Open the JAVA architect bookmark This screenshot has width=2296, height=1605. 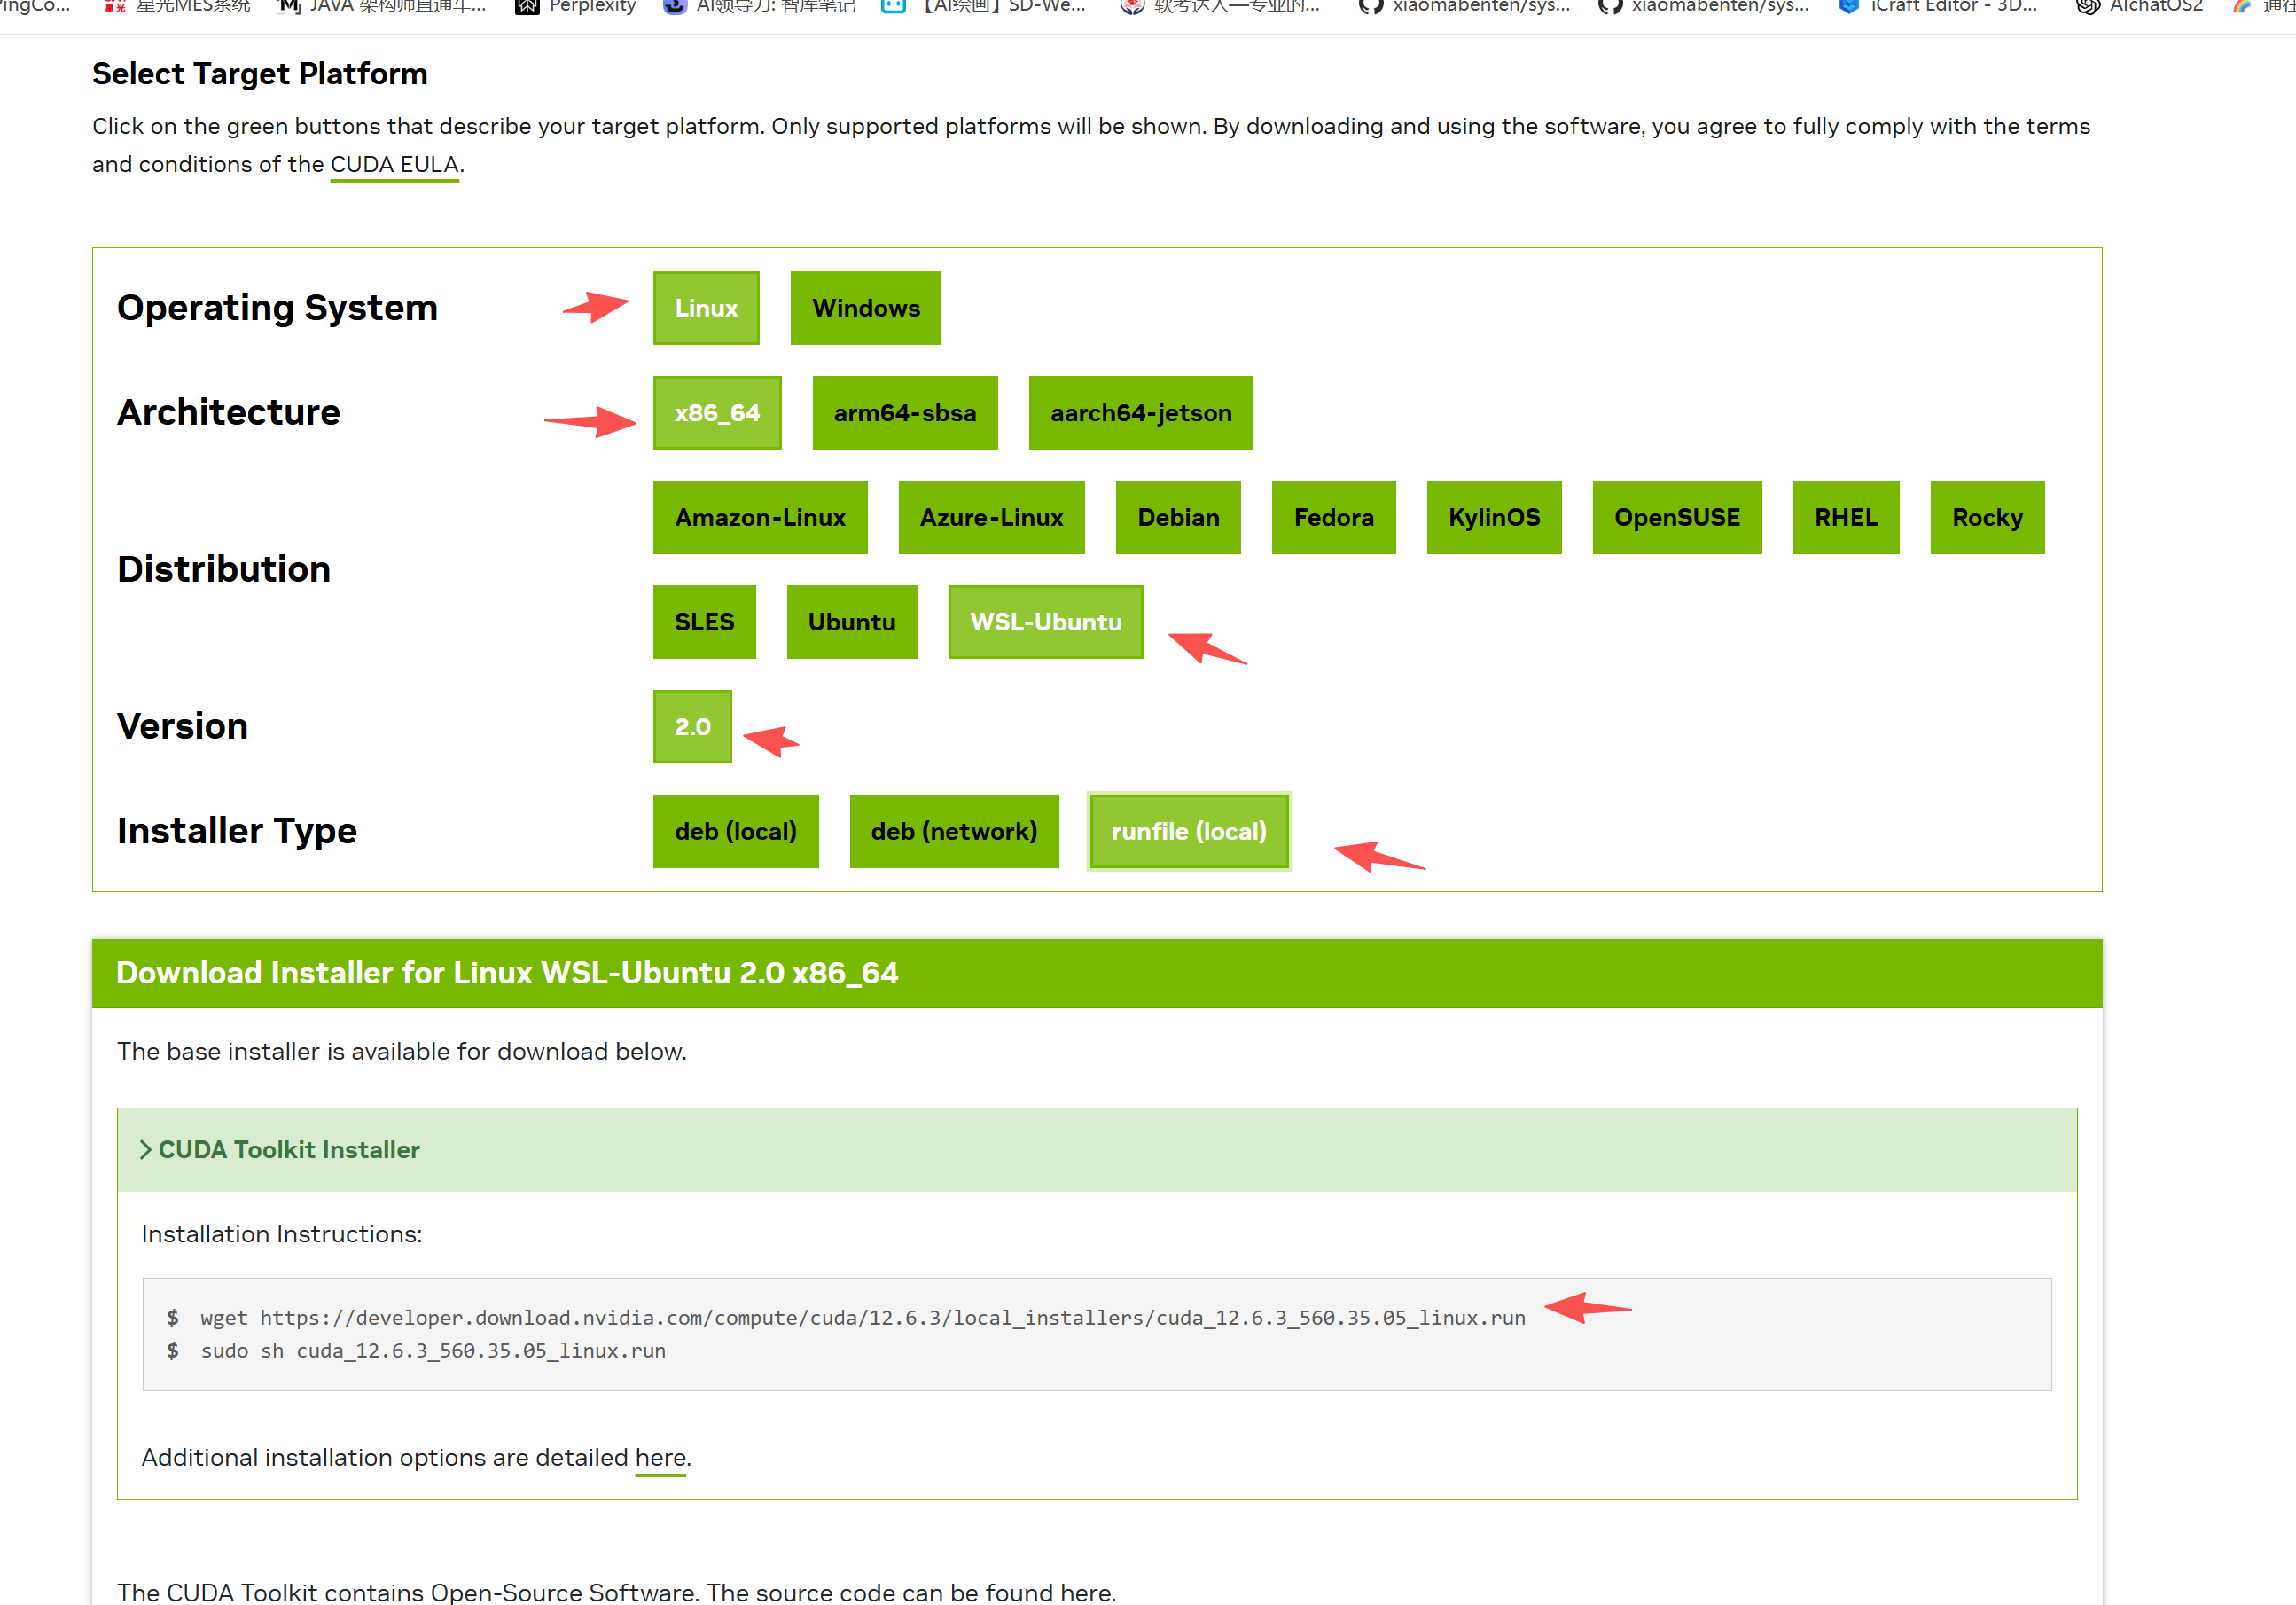click(x=396, y=7)
